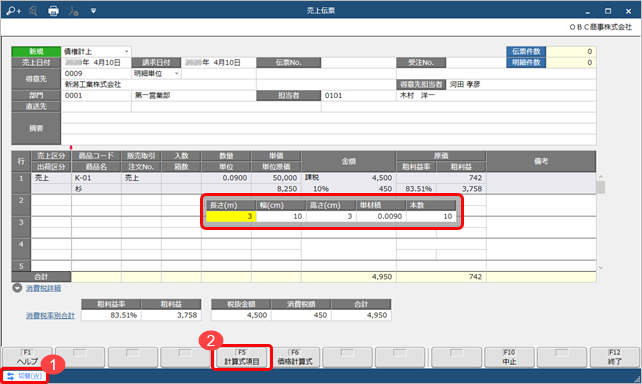Click the F1 ヘルプ button

tap(27, 357)
